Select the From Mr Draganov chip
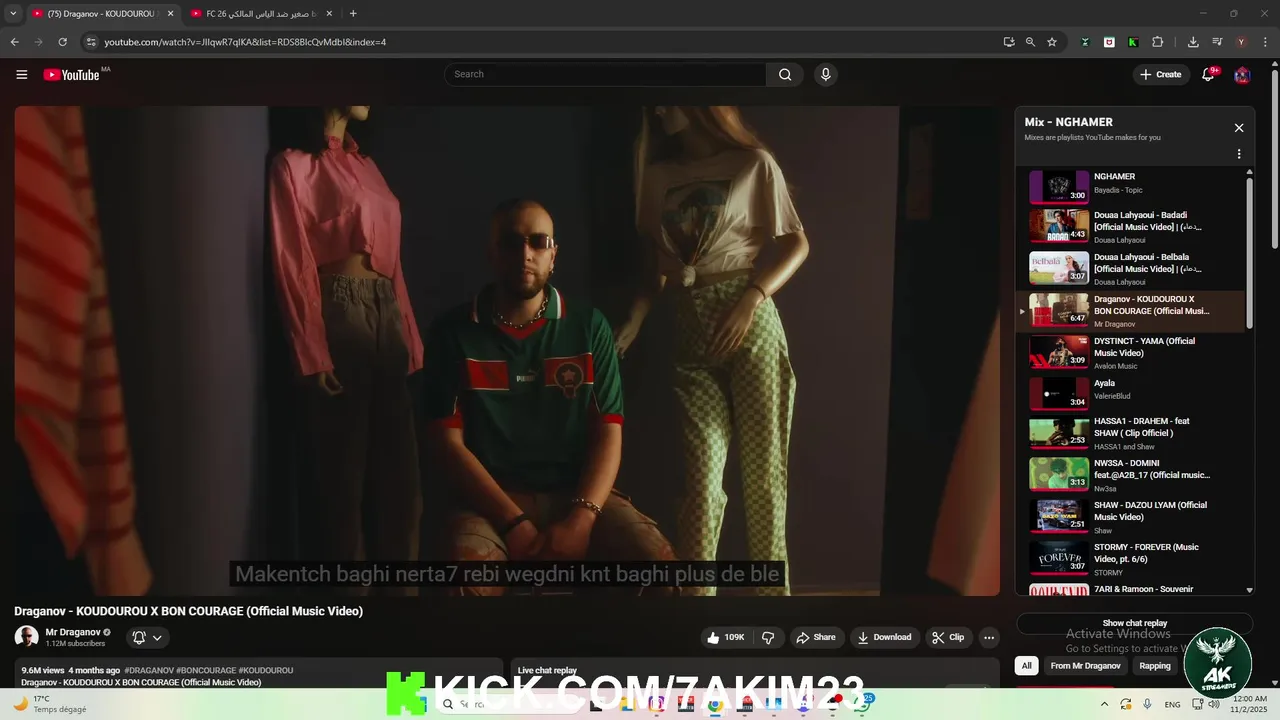This screenshot has height=720, width=1280. [x=1085, y=666]
